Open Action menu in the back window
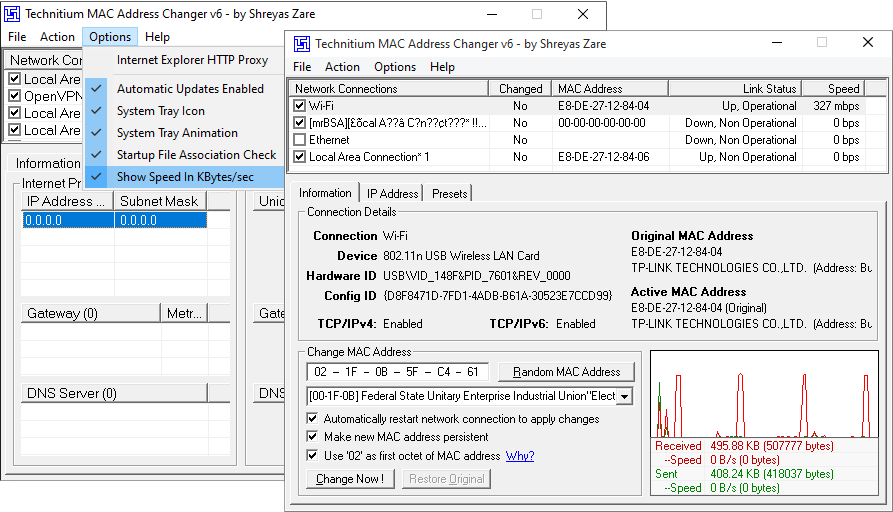 (x=57, y=37)
